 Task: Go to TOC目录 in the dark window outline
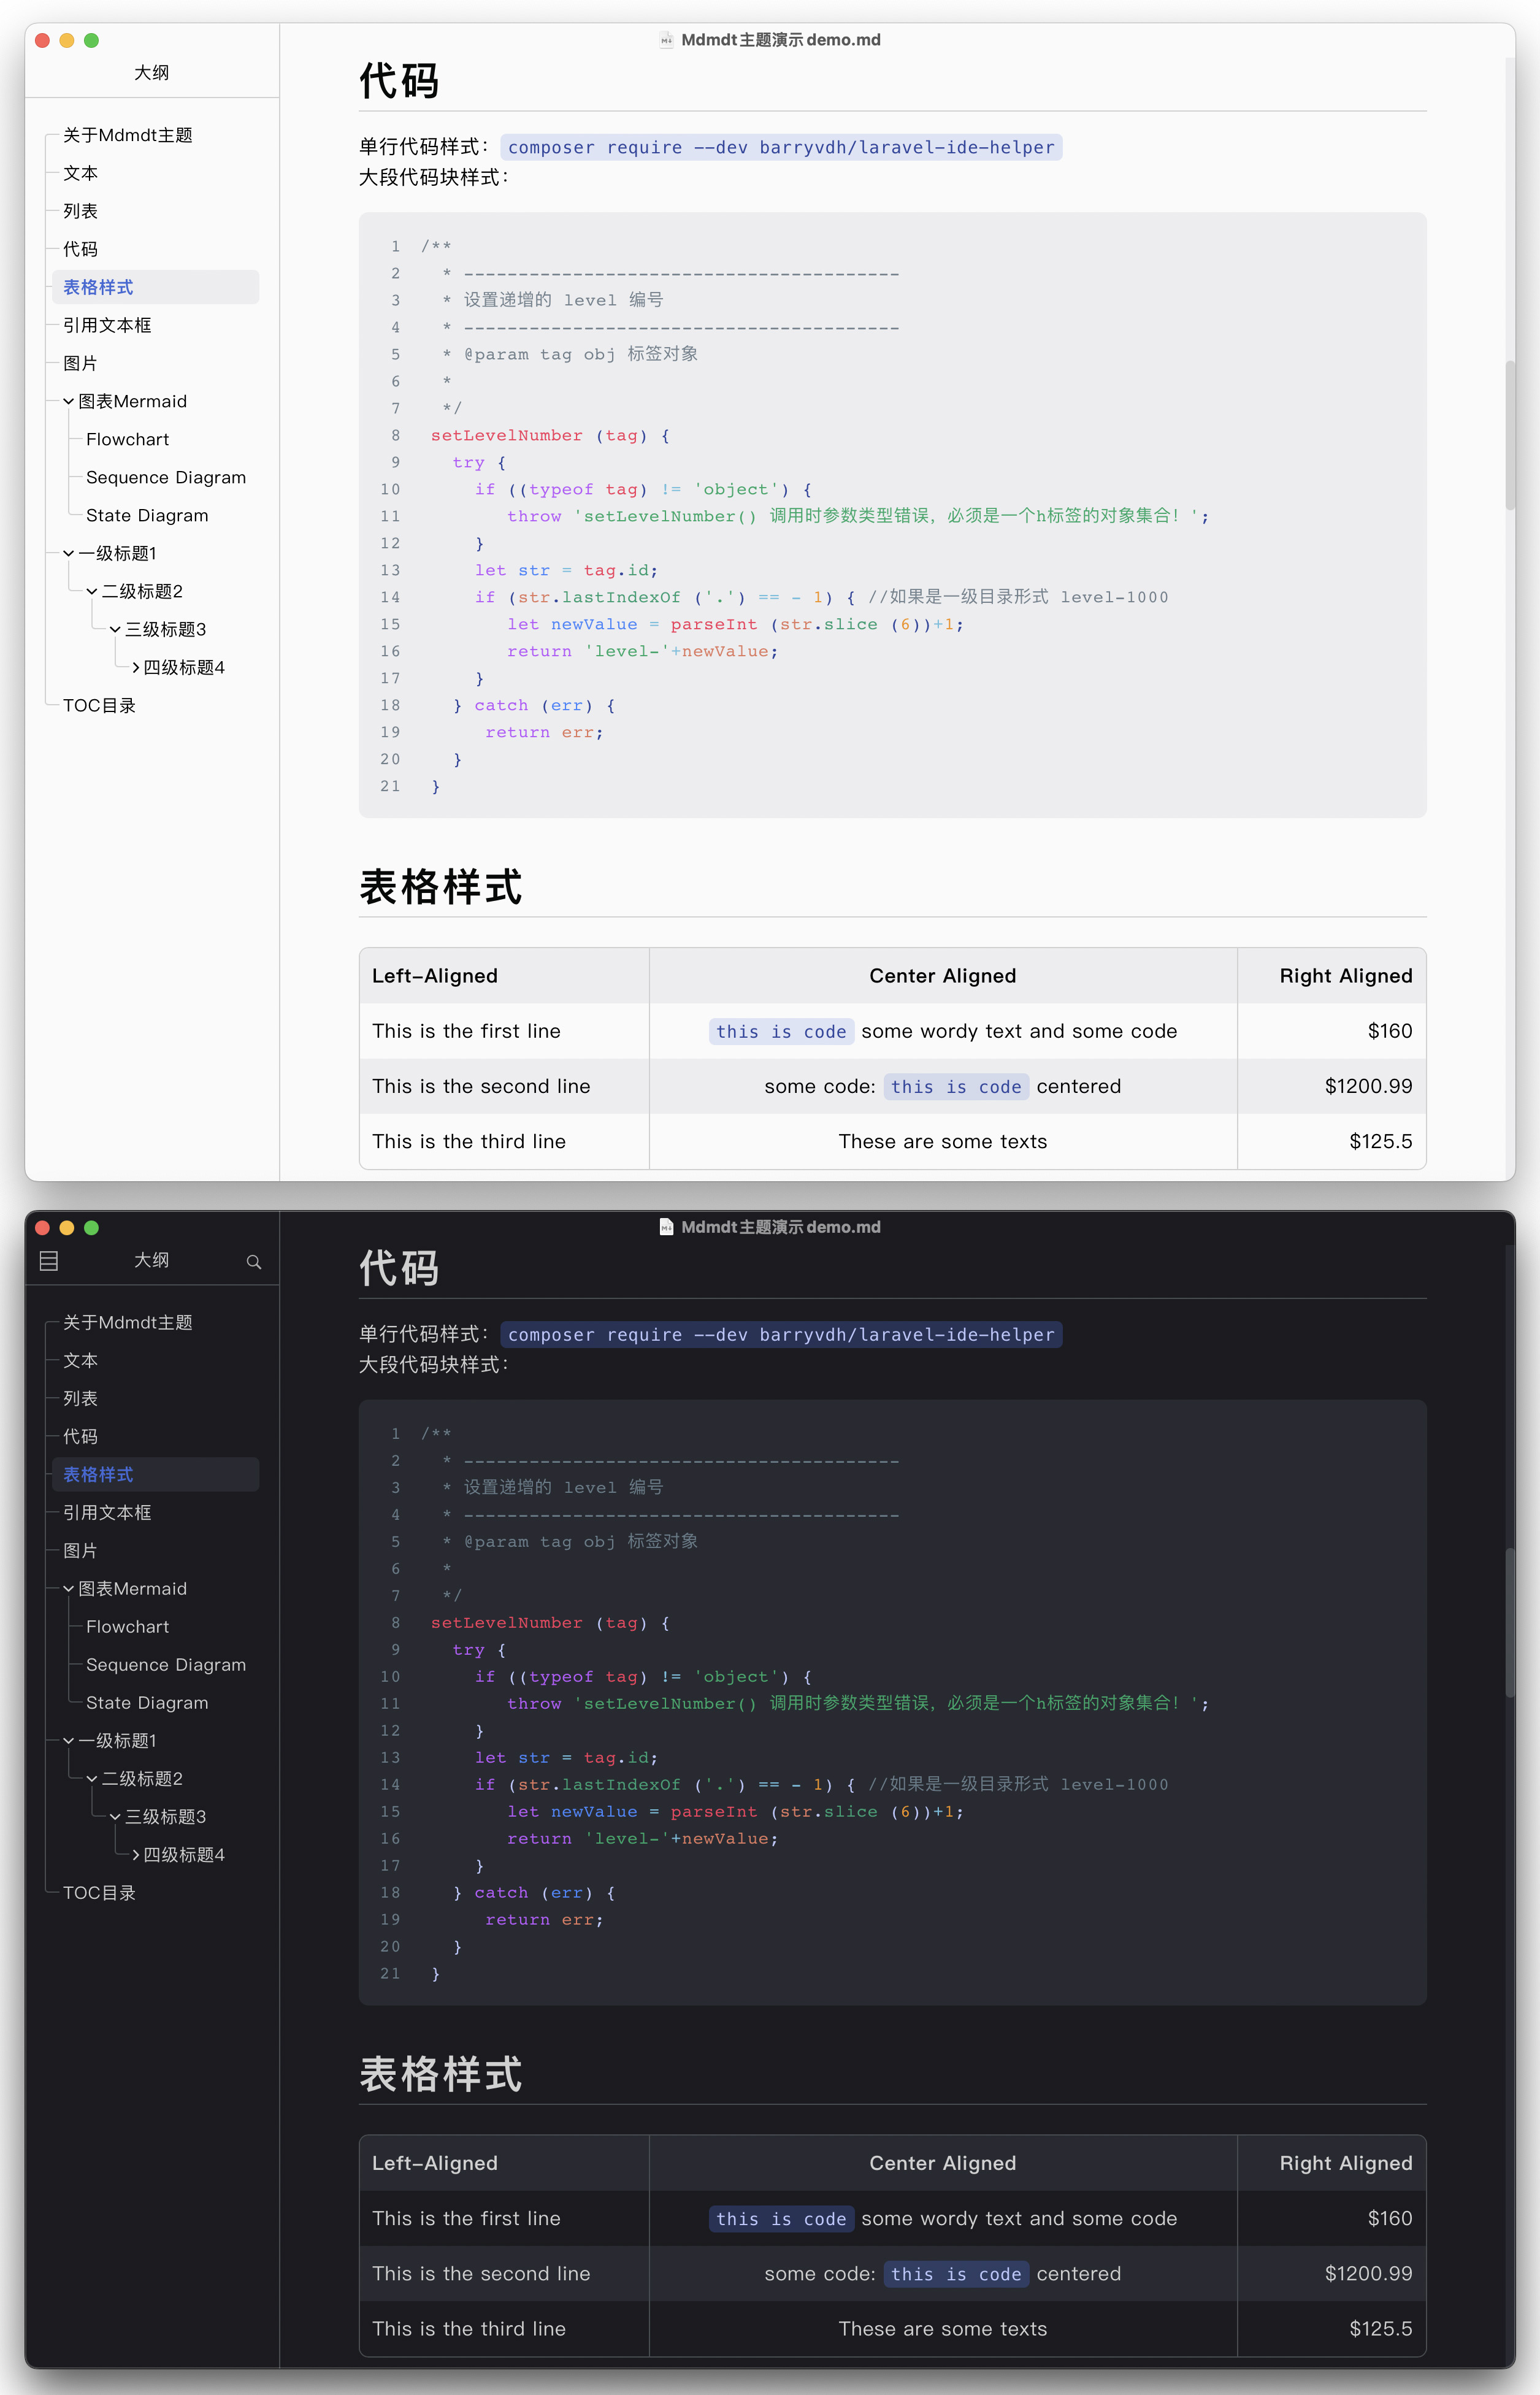point(99,1893)
